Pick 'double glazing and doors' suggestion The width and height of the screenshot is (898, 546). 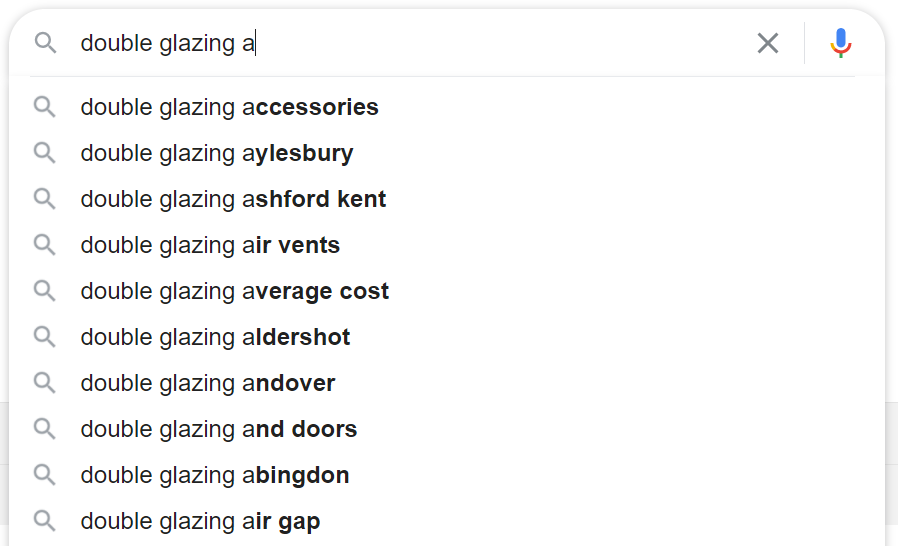click(447, 429)
